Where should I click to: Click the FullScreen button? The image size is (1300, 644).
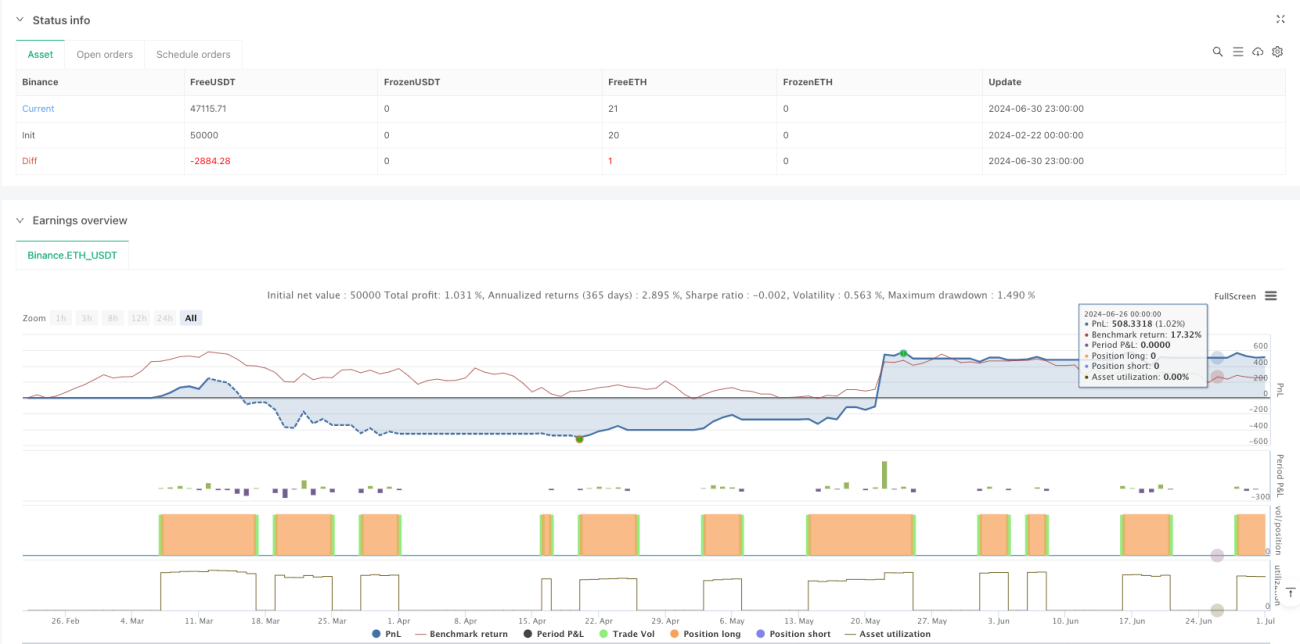pyautogui.click(x=1235, y=296)
